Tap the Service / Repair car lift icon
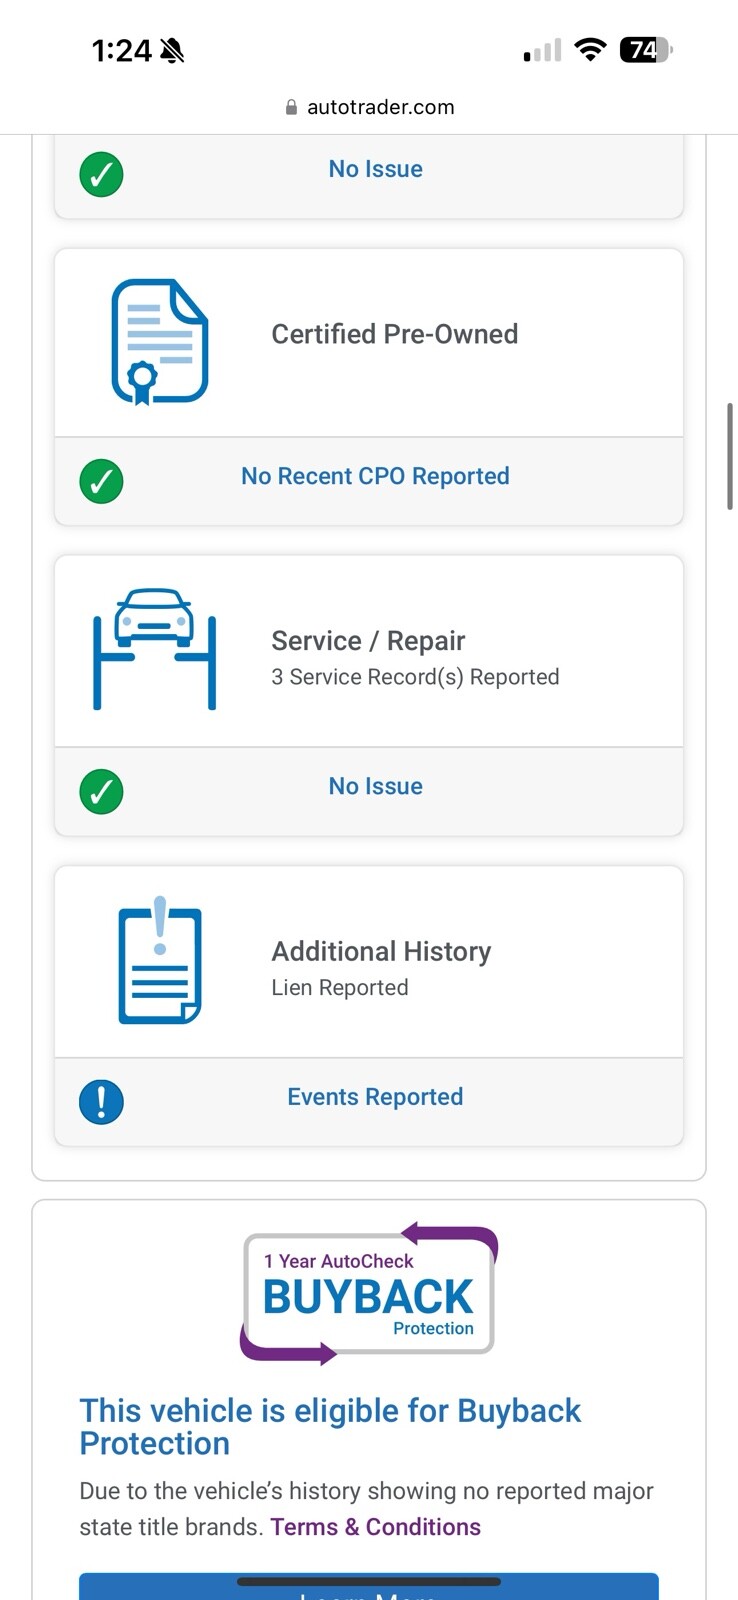Screen dimensions: 738x1600 pyautogui.click(x=154, y=649)
